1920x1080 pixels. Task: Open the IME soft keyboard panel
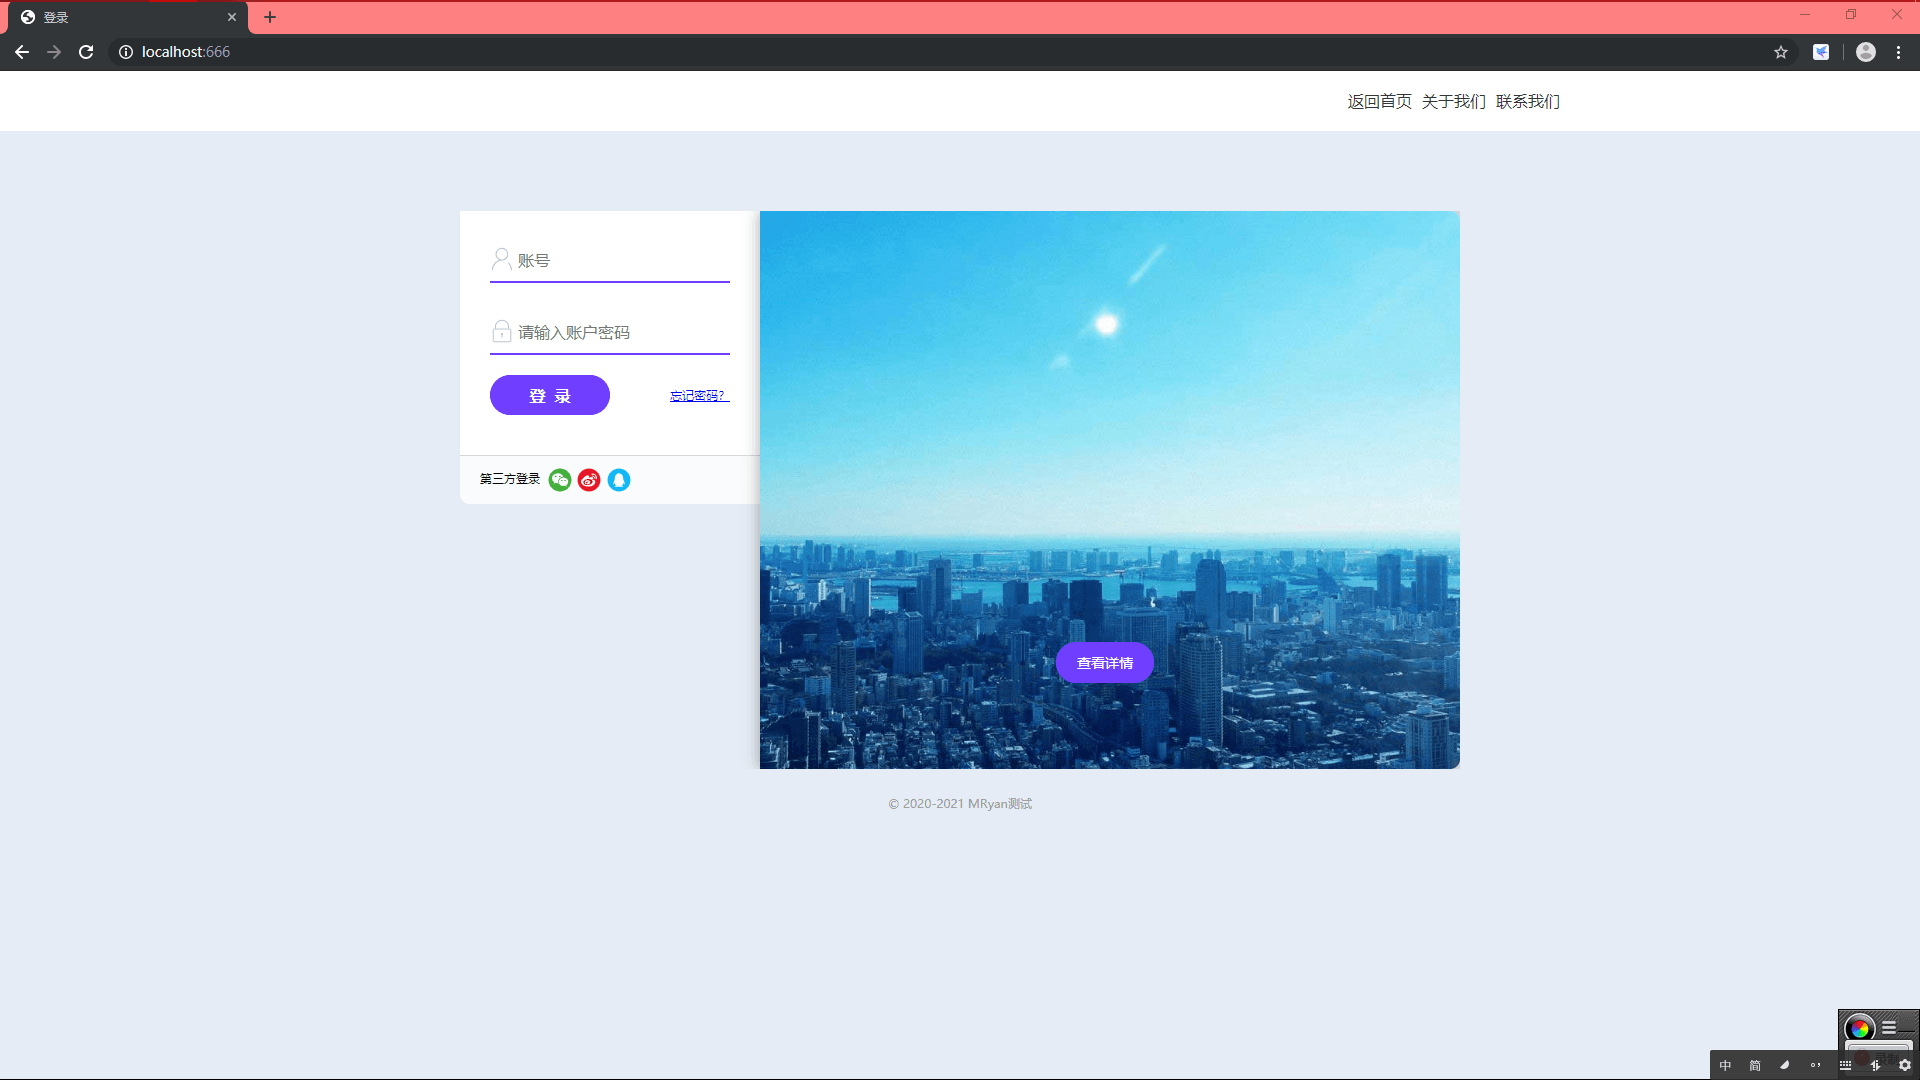click(x=1845, y=1065)
